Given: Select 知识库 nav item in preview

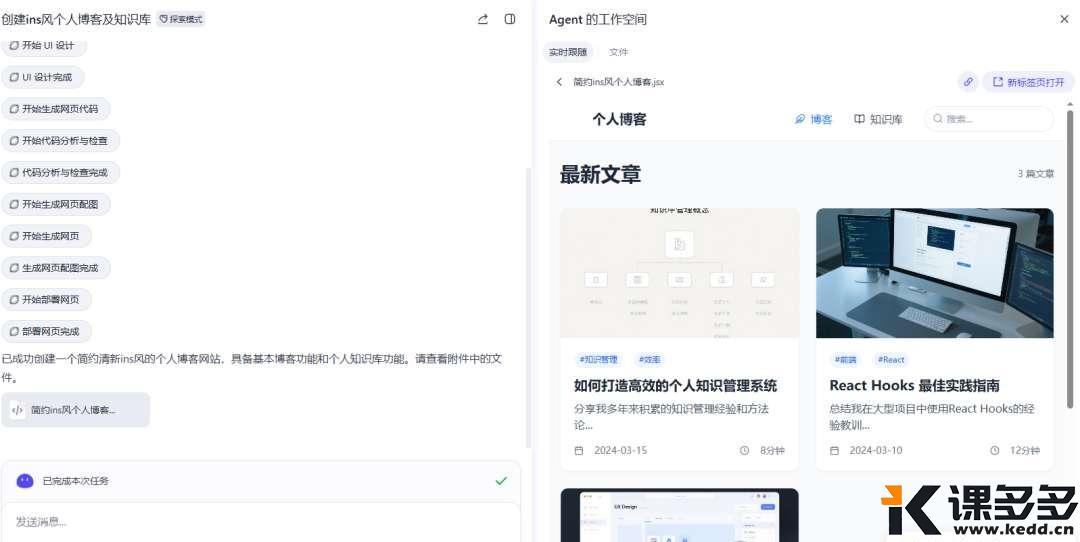Looking at the screenshot, I should point(878,119).
